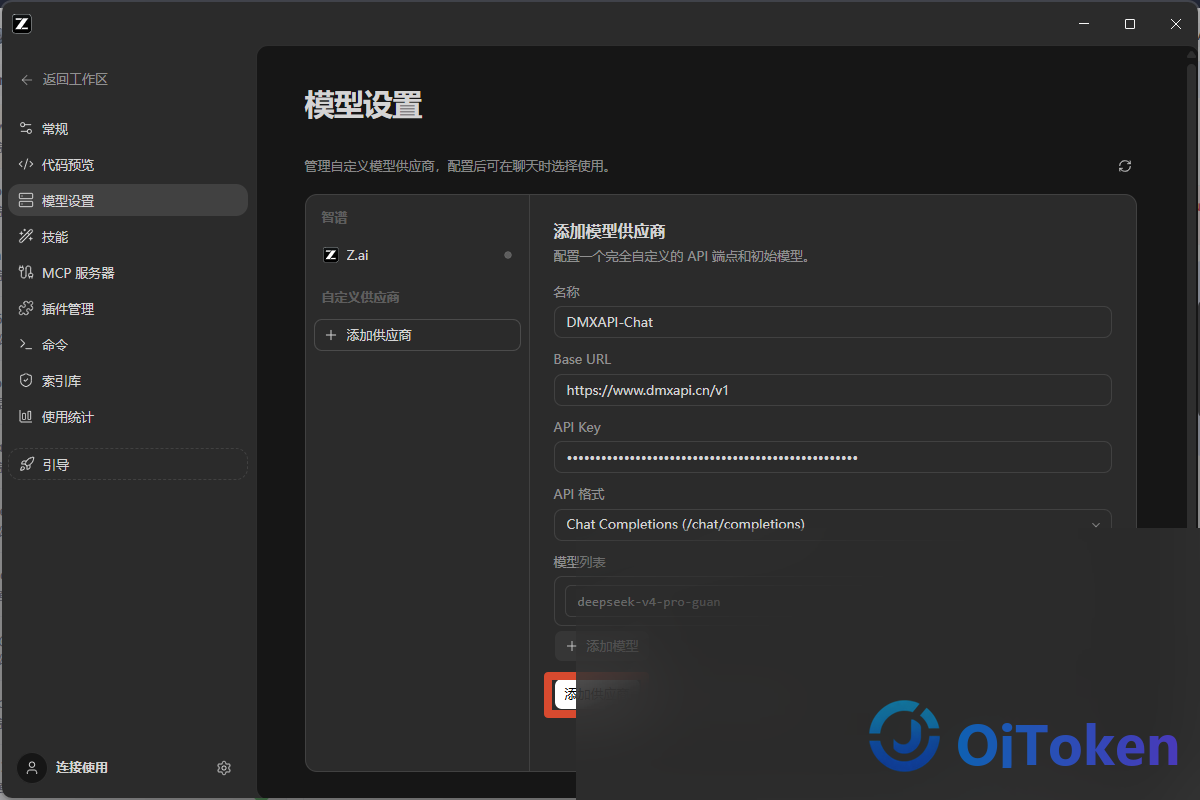The width and height of the screenshot is (1200, 800).
Task: Click the 自定义供应商 section label
Action: [x=360, y=298]
